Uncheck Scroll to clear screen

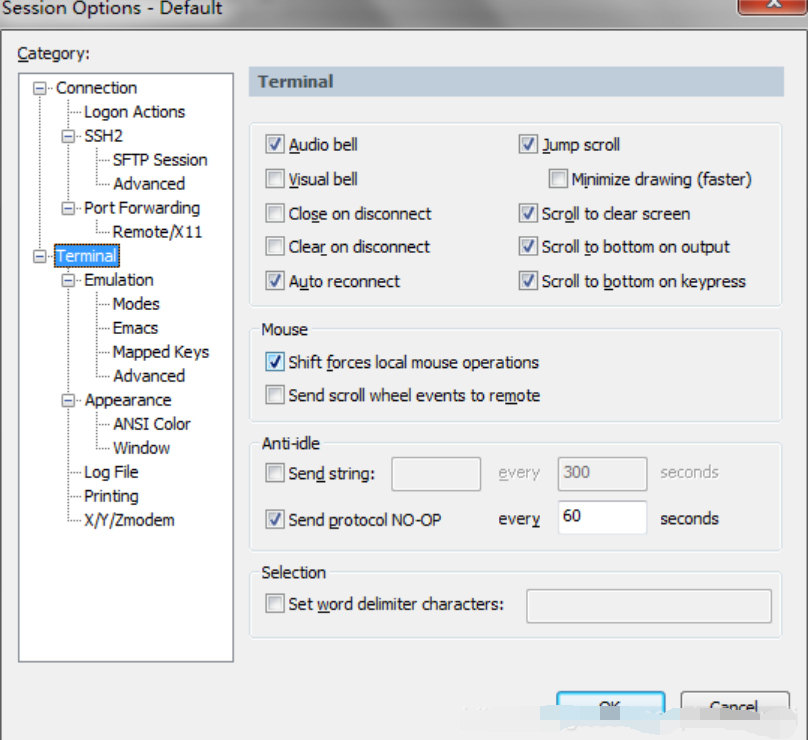tap(528, 213)
